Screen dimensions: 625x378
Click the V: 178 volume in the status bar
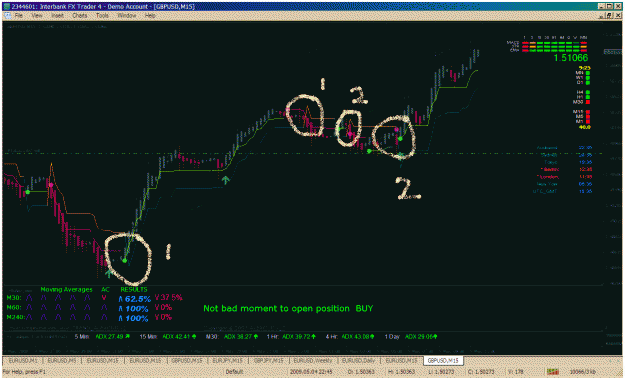(x=517, y=371)
